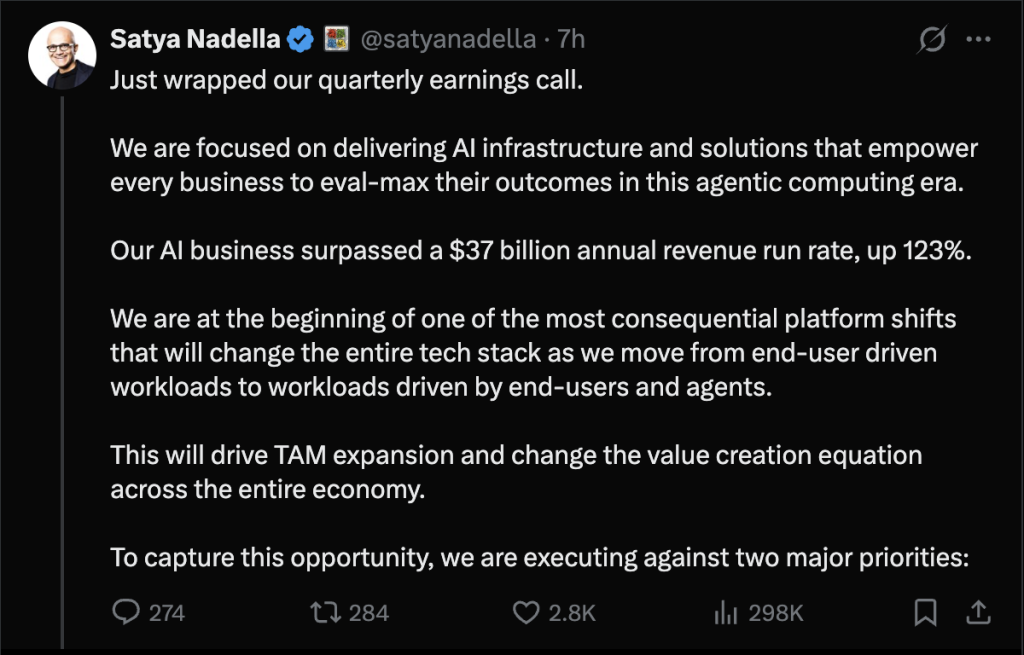Click the repost arrows icon

coord(326,612)
